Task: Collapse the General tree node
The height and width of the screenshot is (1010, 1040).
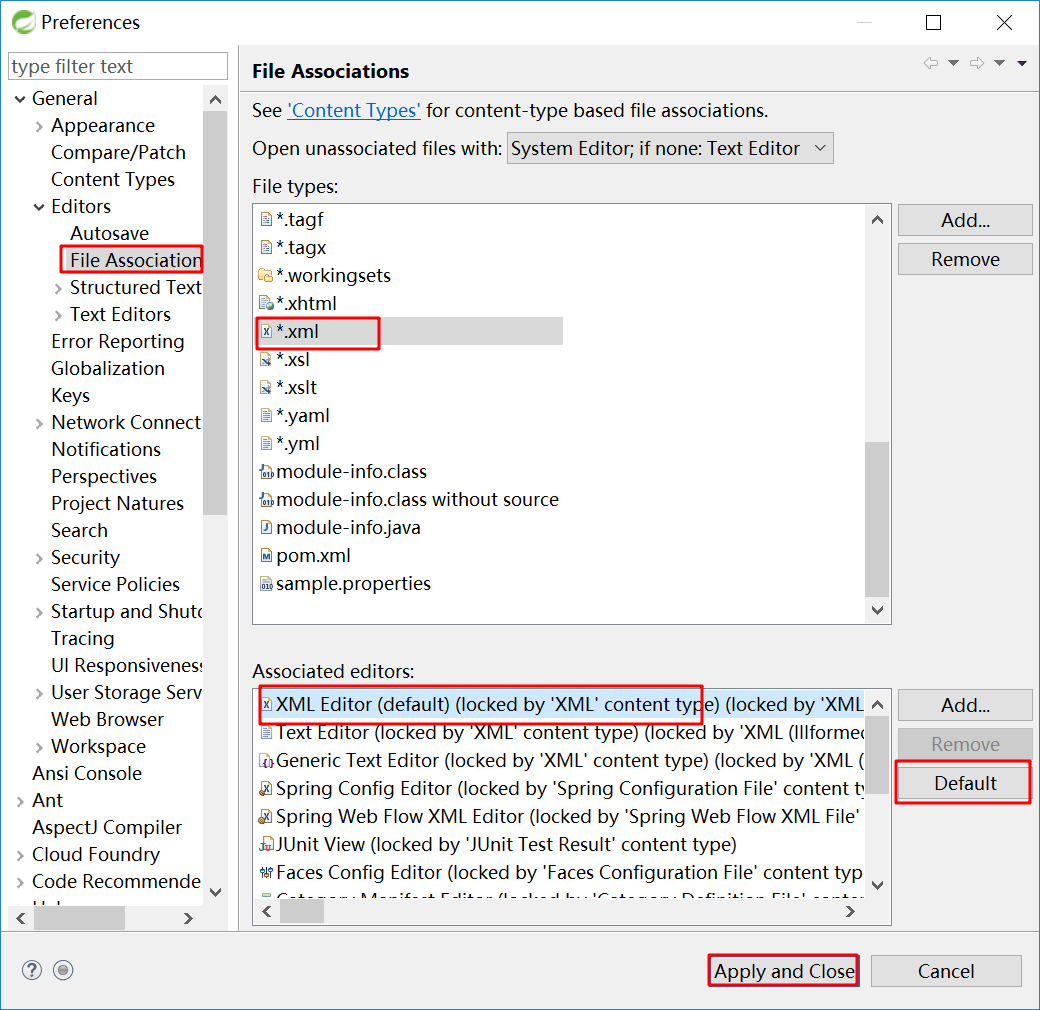Action: coord(20,99)
